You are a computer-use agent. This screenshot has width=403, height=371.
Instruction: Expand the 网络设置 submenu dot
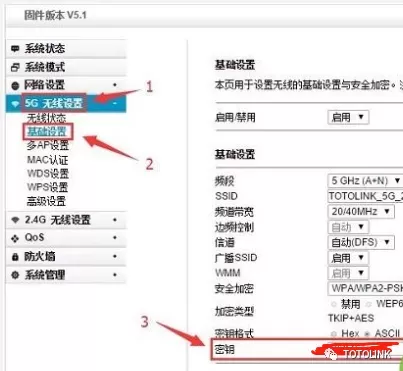115,85
